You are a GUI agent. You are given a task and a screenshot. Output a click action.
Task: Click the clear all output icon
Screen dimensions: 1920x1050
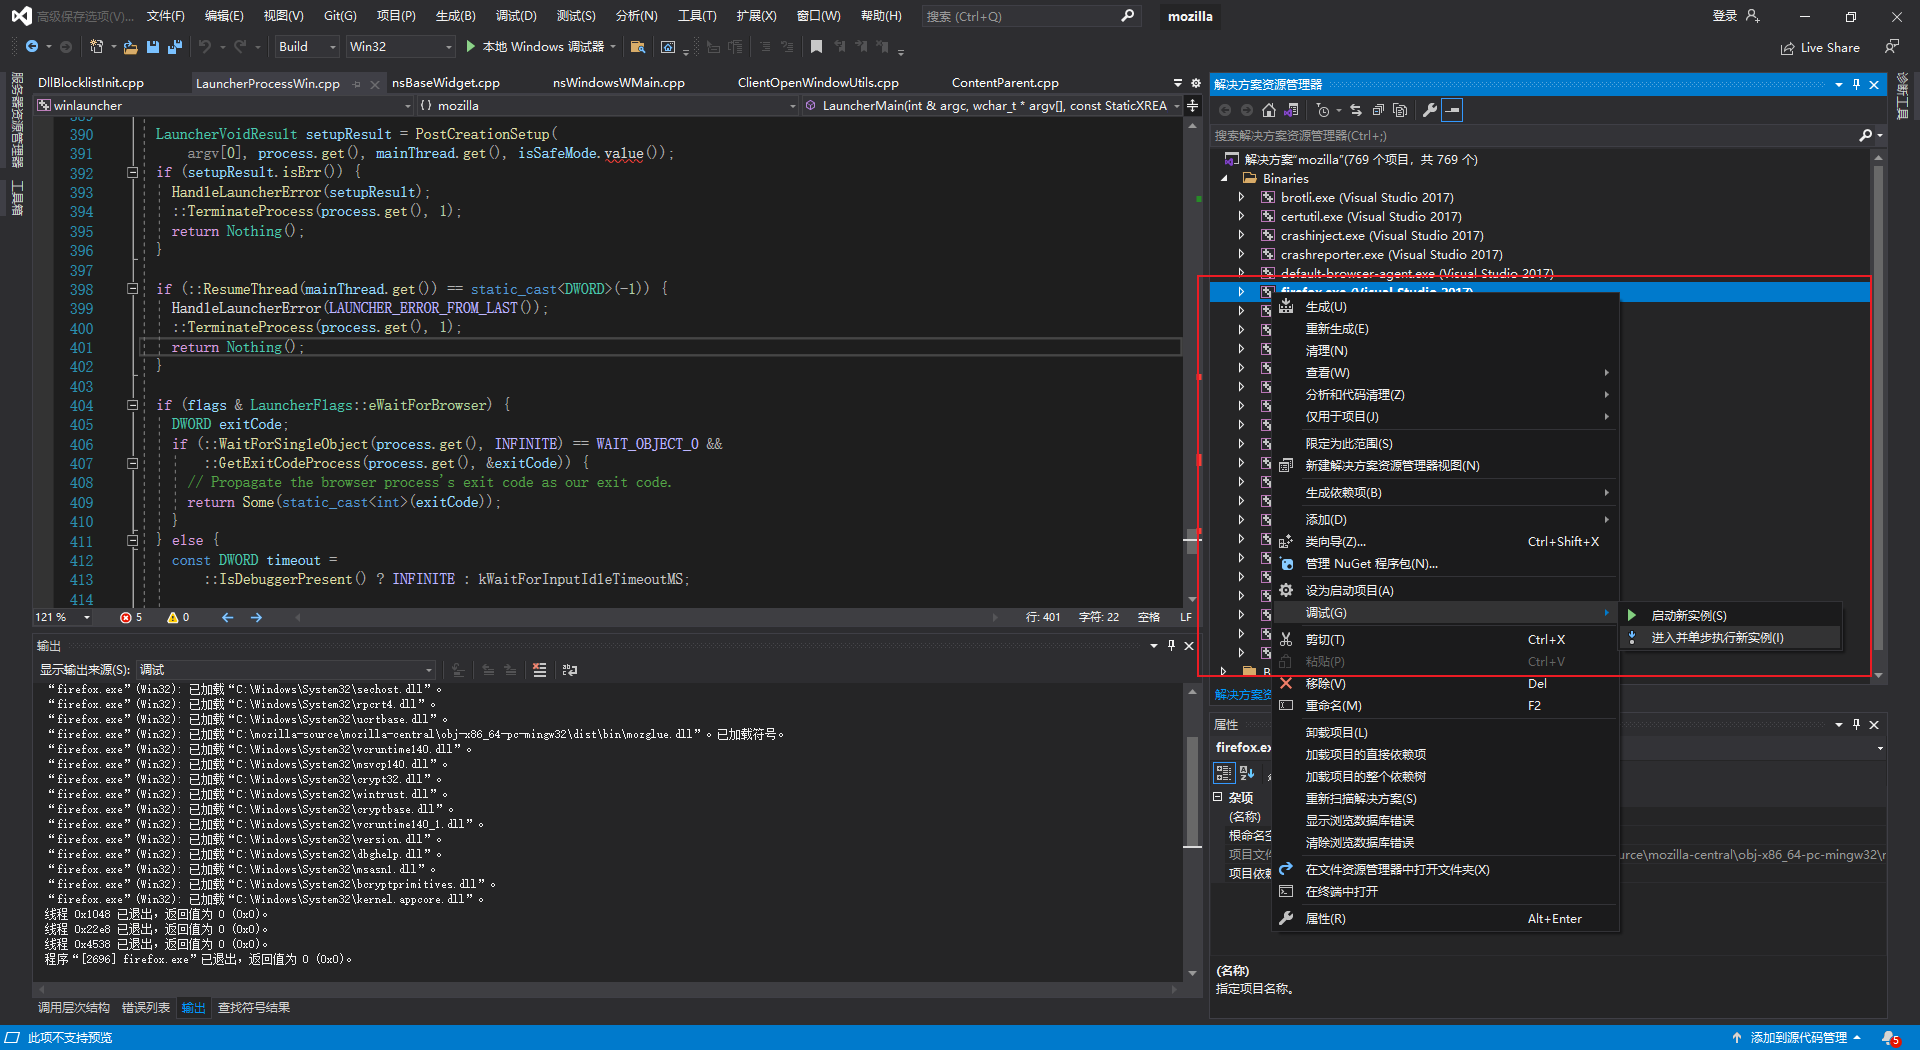(540, 670)
